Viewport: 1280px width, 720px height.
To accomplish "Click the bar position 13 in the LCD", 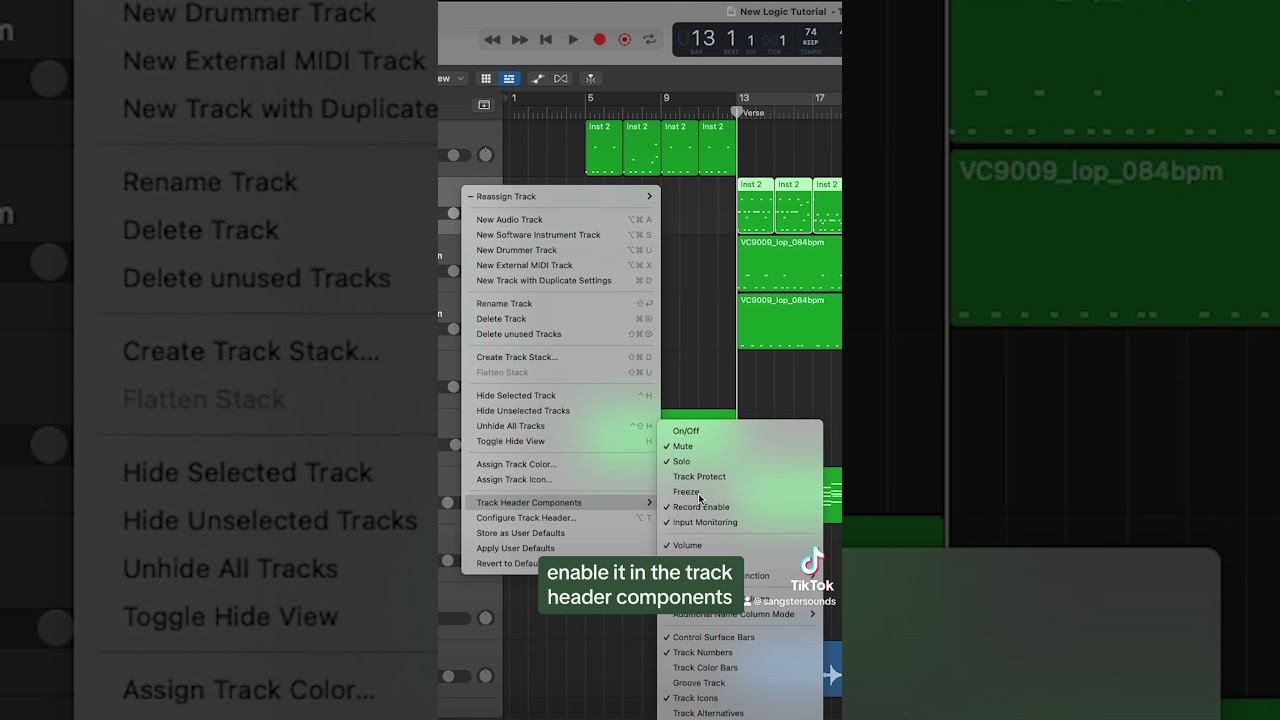I will tap(703, 39).
